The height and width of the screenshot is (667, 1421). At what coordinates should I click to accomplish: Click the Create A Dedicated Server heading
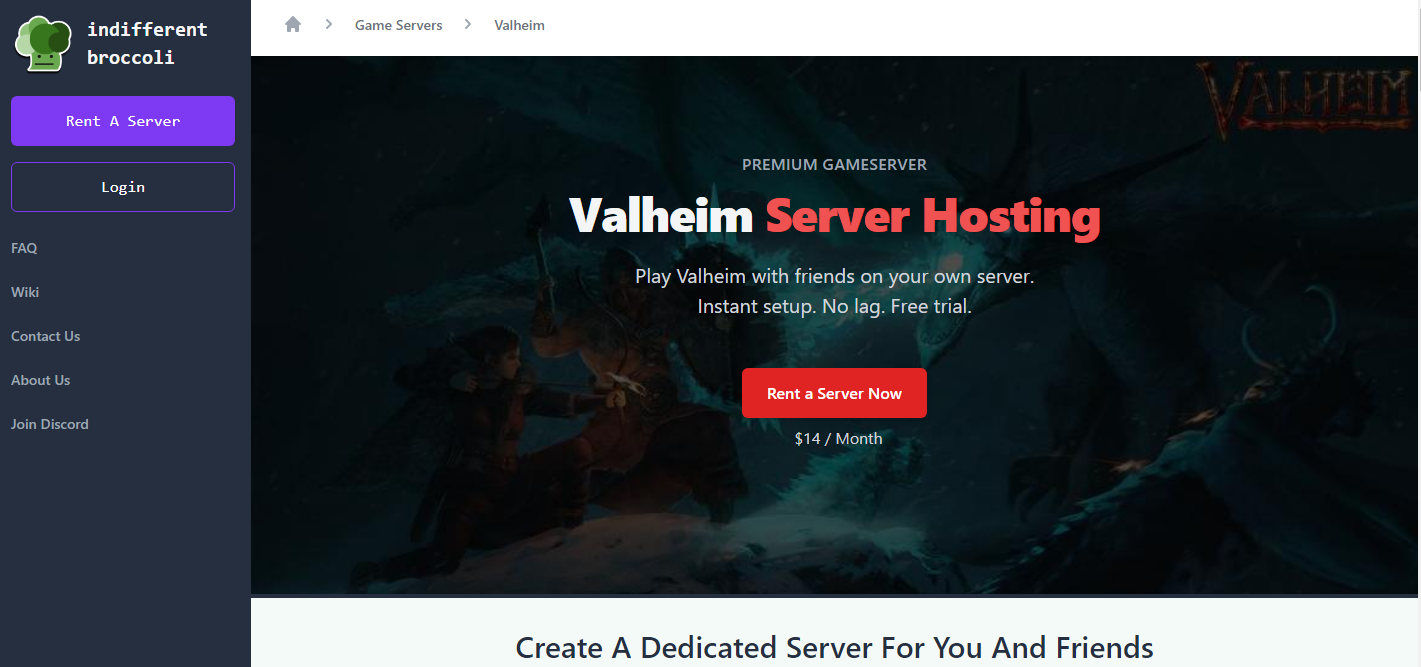834,647
